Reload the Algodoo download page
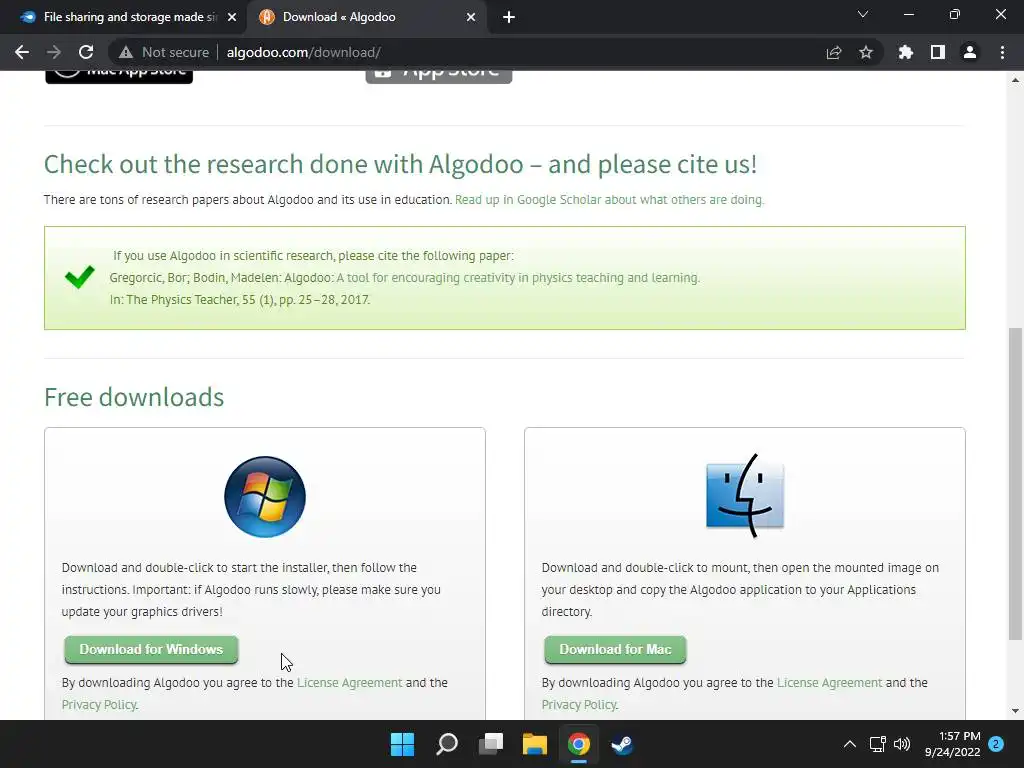Viewport: 1024px width, 768px height. tap(86, 52)
